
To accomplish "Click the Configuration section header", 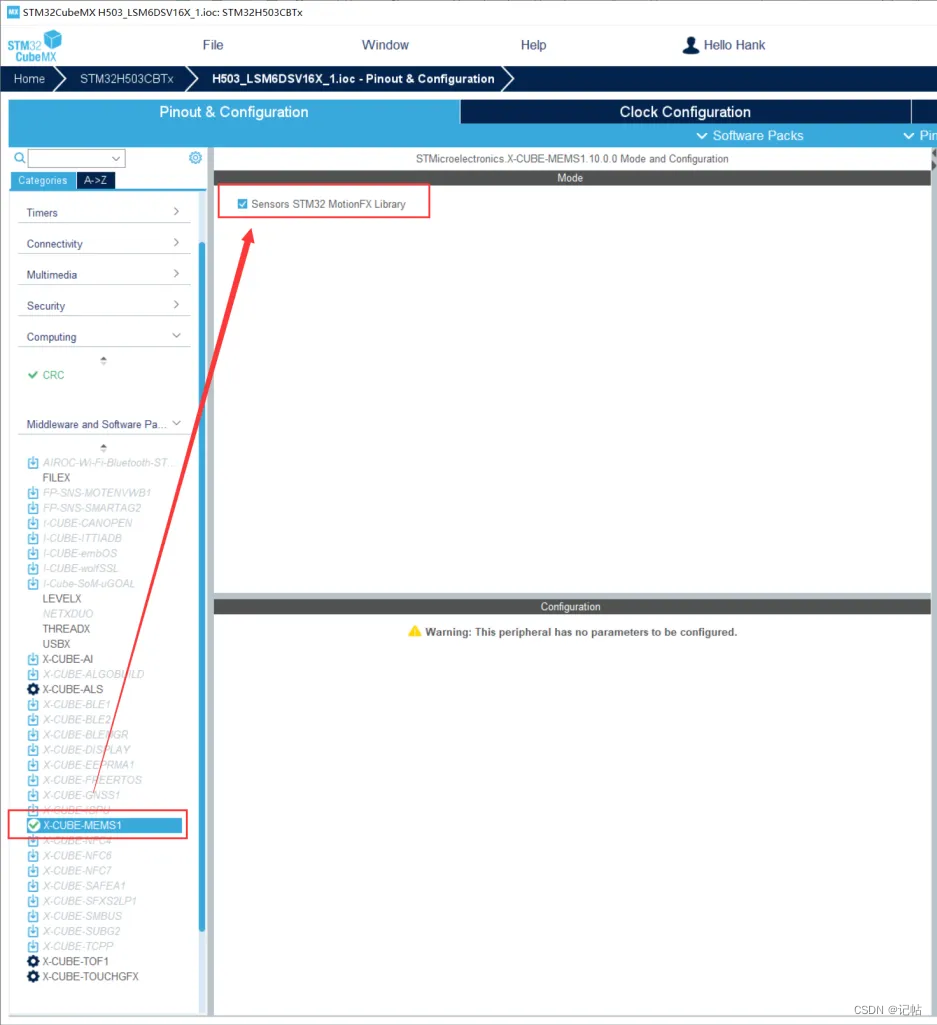I will [571, 607].
